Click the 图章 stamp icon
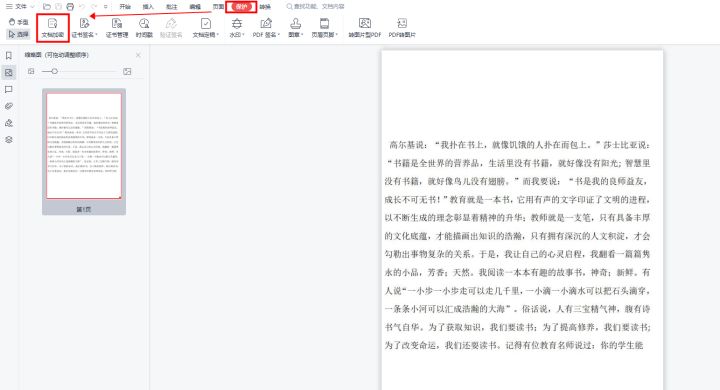 pos(295,23)
